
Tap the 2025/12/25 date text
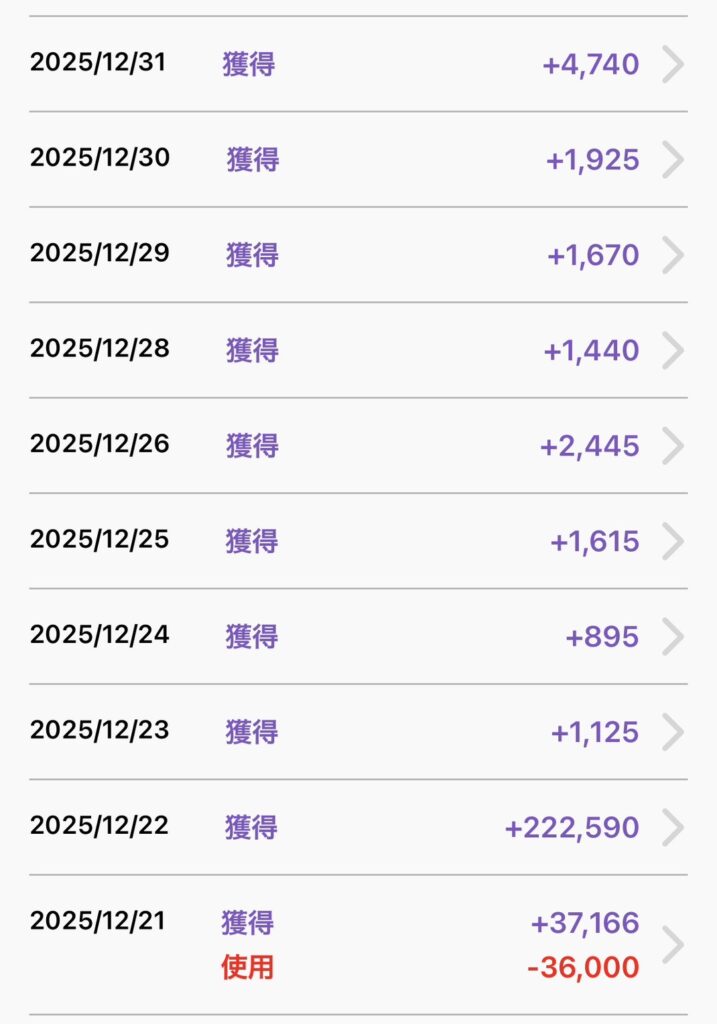pyautogui.click(x=100, y=540)
